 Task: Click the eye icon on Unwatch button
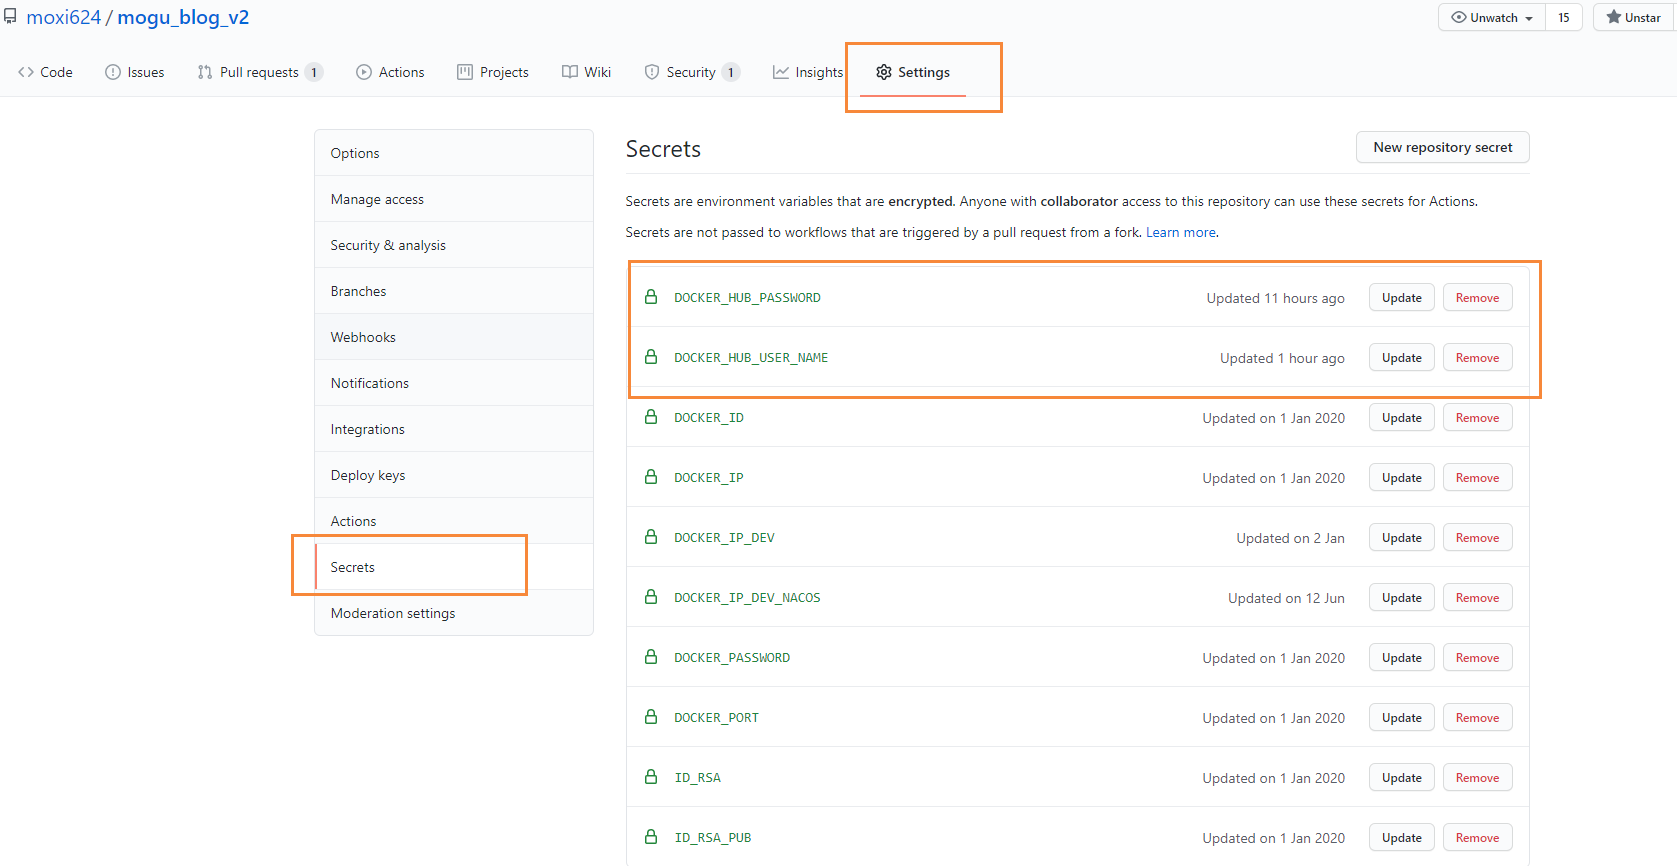(x=1459, y=17)
